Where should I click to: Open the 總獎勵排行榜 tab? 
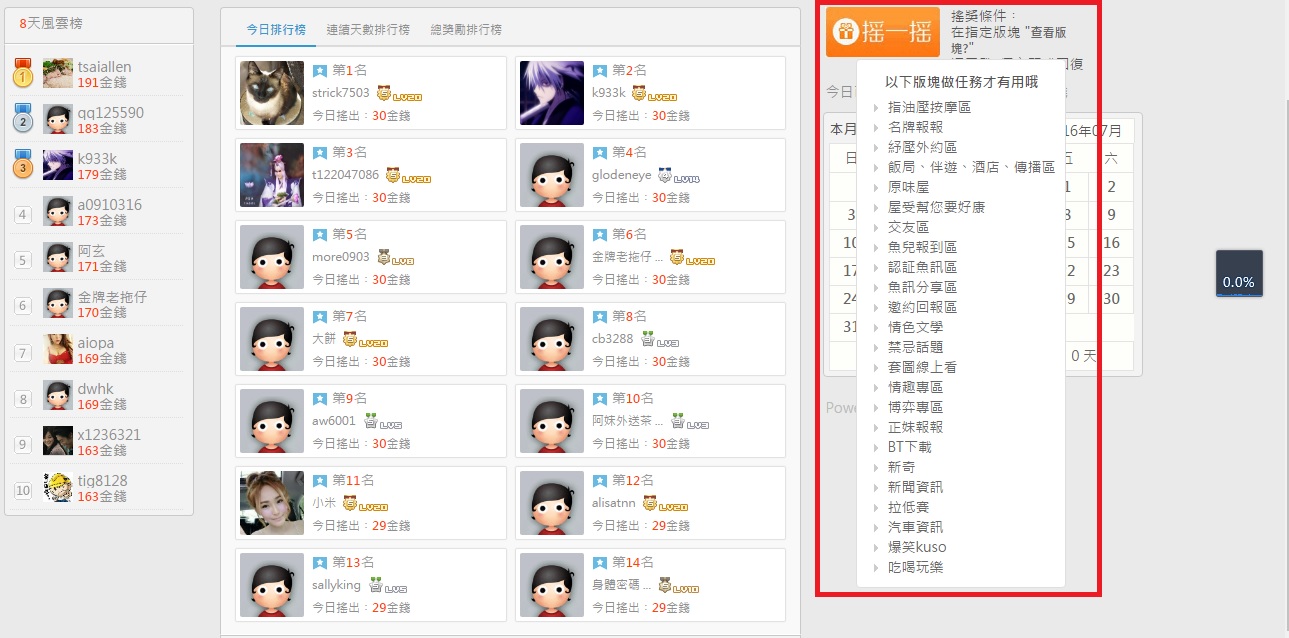(465, 30)
